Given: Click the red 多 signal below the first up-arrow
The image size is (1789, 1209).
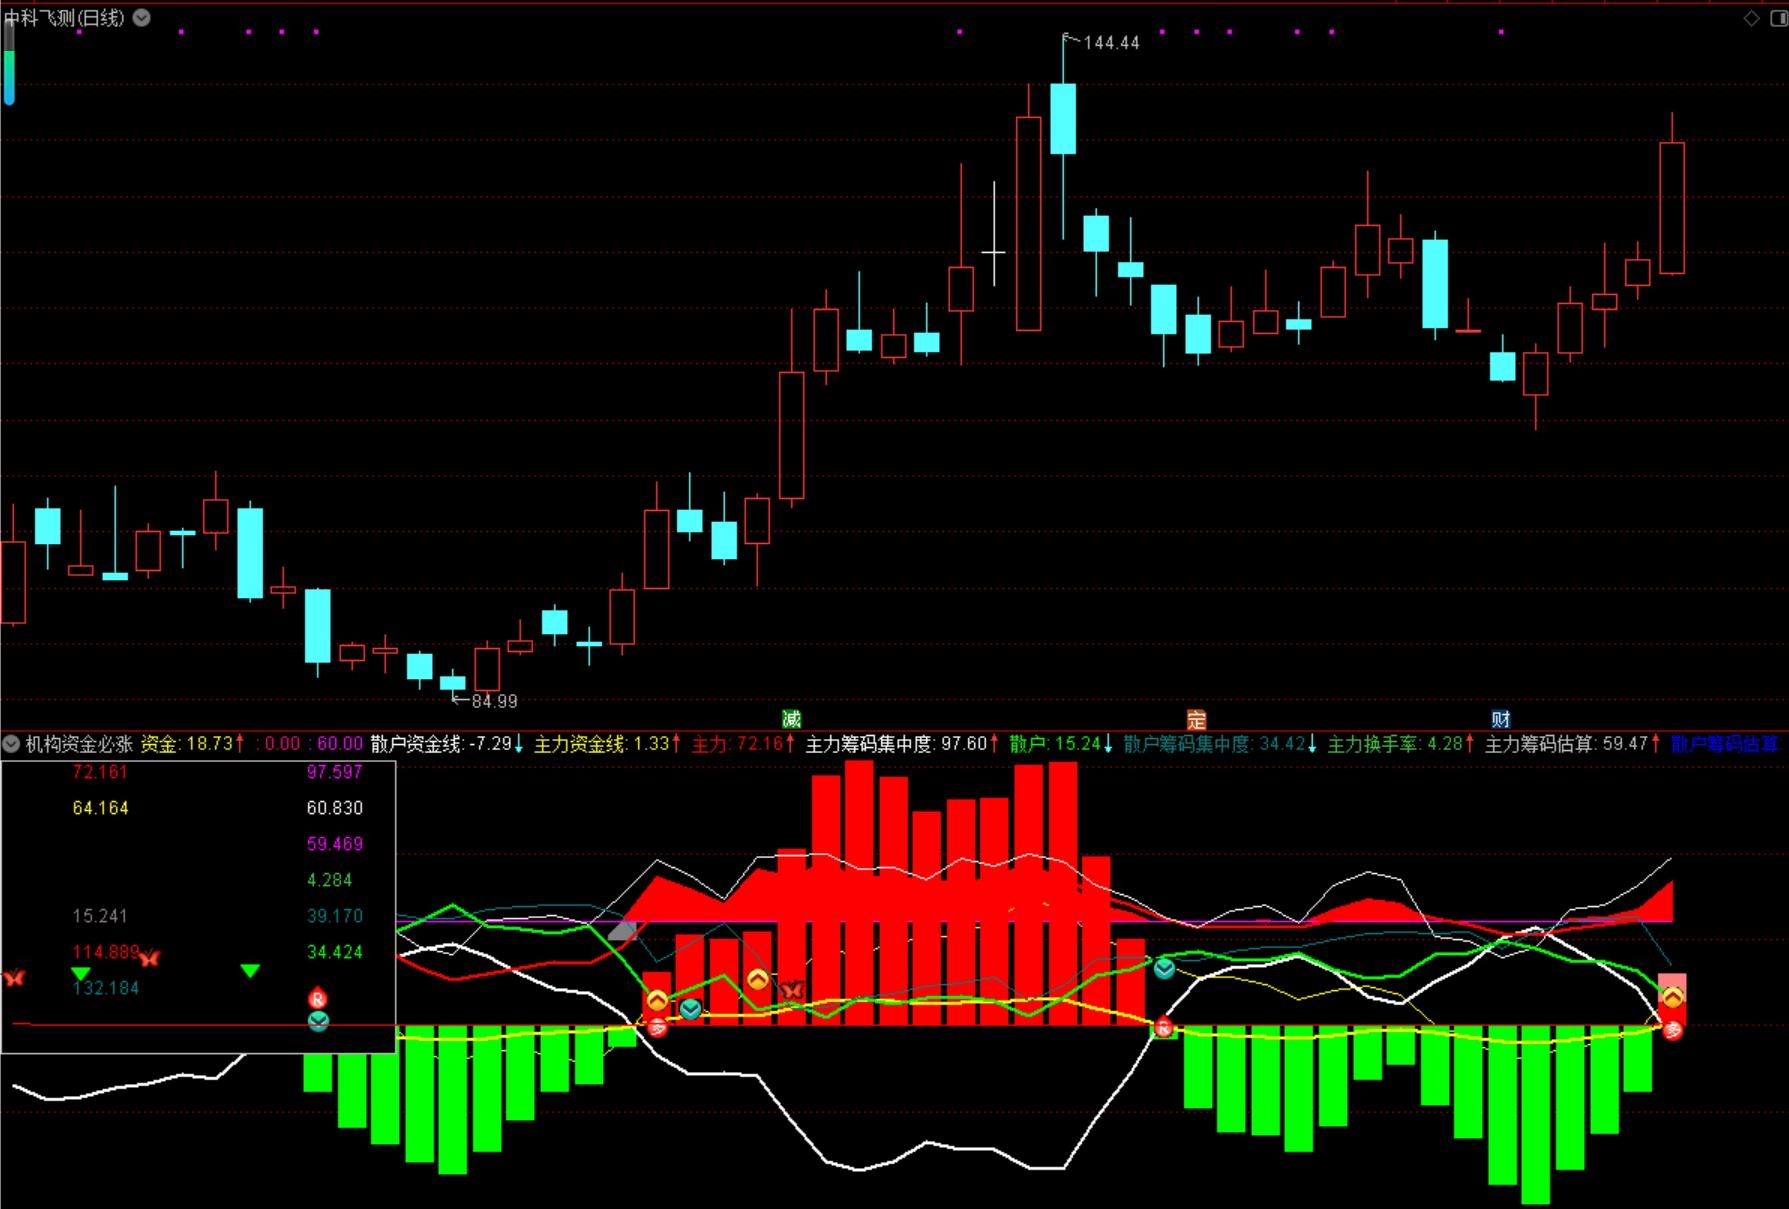Looking at the screenshot, I should pyautogui.click(x=657, y=1027).
